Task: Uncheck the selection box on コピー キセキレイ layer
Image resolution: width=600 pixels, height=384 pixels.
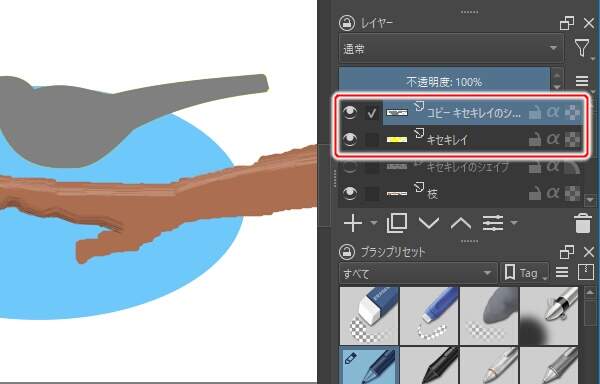Action: (x=371, y=113)
